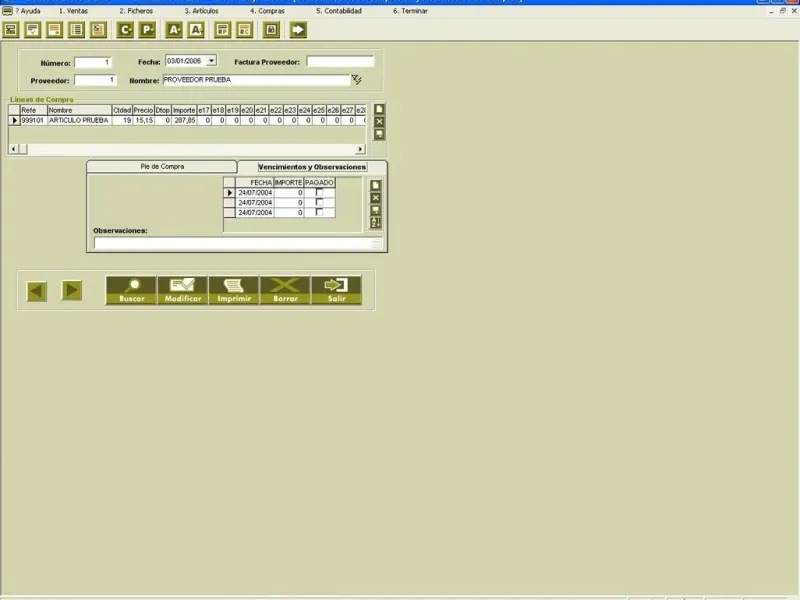
Task: Delete vencimiento with X icon
Action: 376,198
